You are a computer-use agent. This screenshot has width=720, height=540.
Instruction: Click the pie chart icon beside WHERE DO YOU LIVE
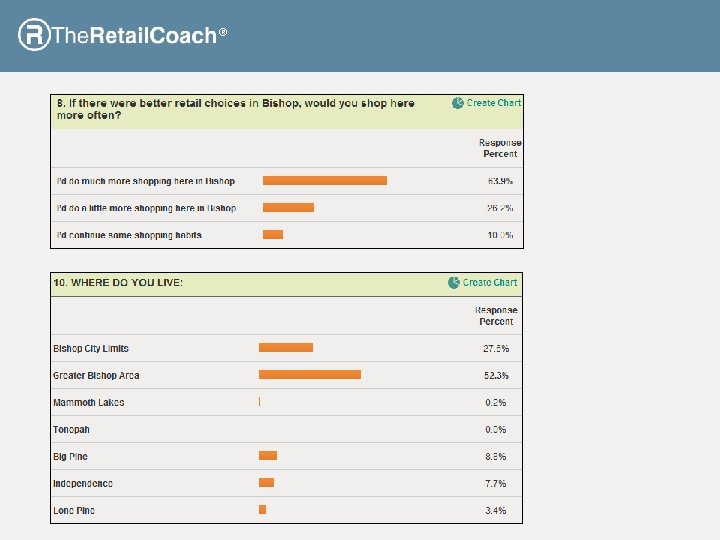point(454,283)
